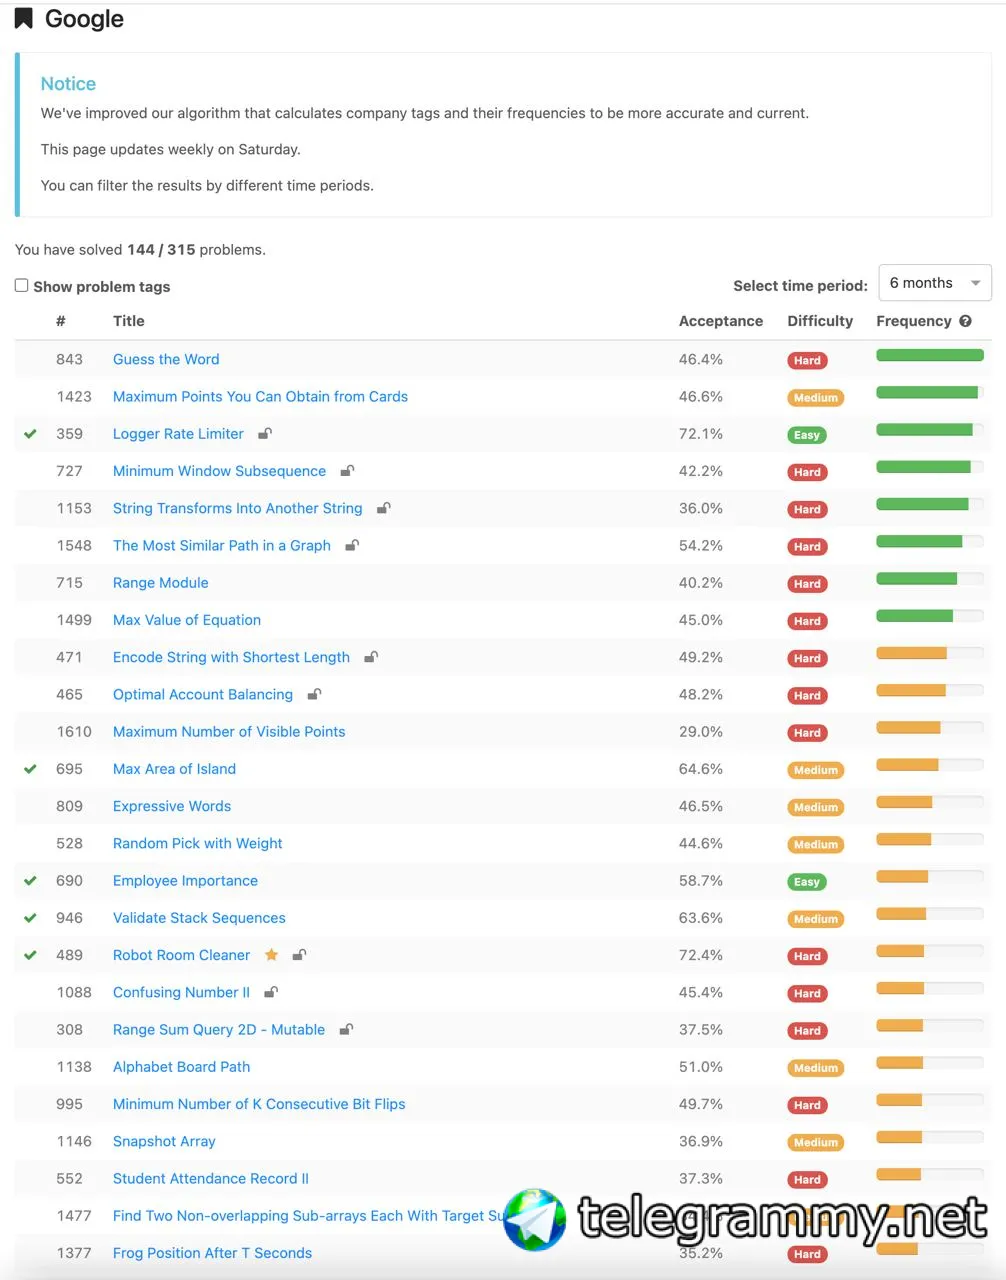
Task: Click solved checkmark for Robot Room Cleaner row
Action: (x=30, y=955)
